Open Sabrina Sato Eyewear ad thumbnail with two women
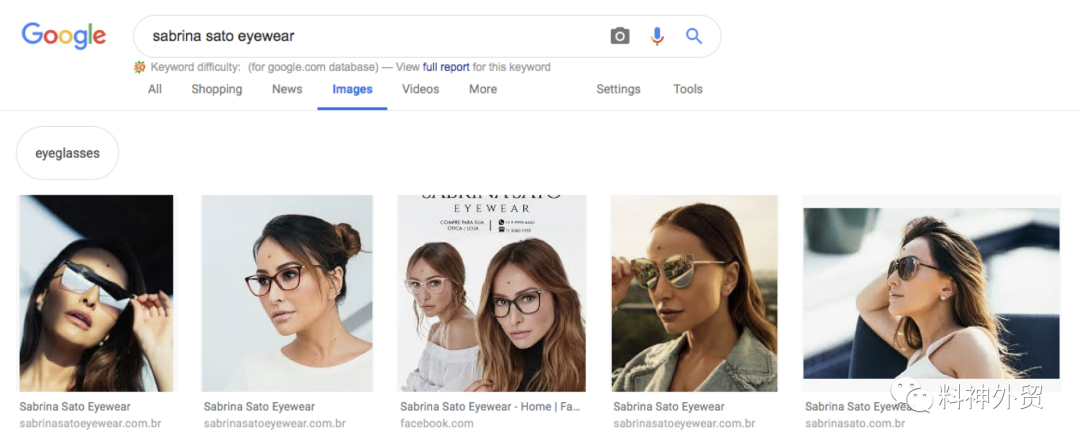 [492, 293]
